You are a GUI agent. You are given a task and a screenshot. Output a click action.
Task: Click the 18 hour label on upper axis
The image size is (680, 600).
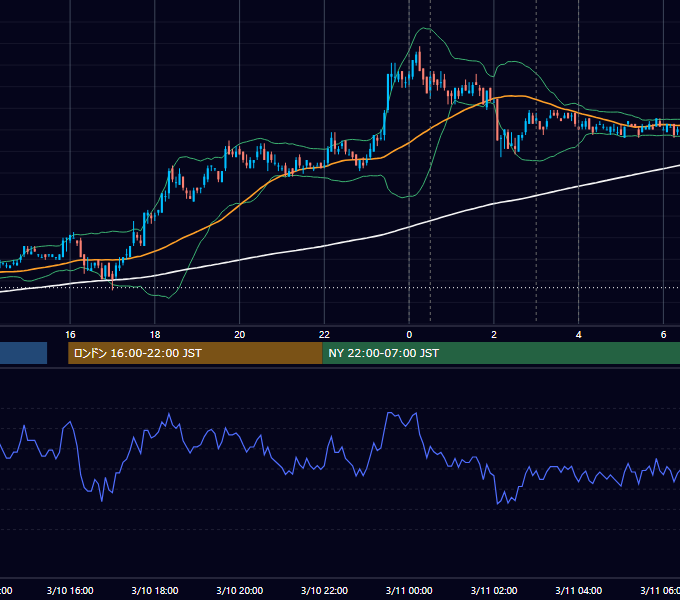coord(155,335)
